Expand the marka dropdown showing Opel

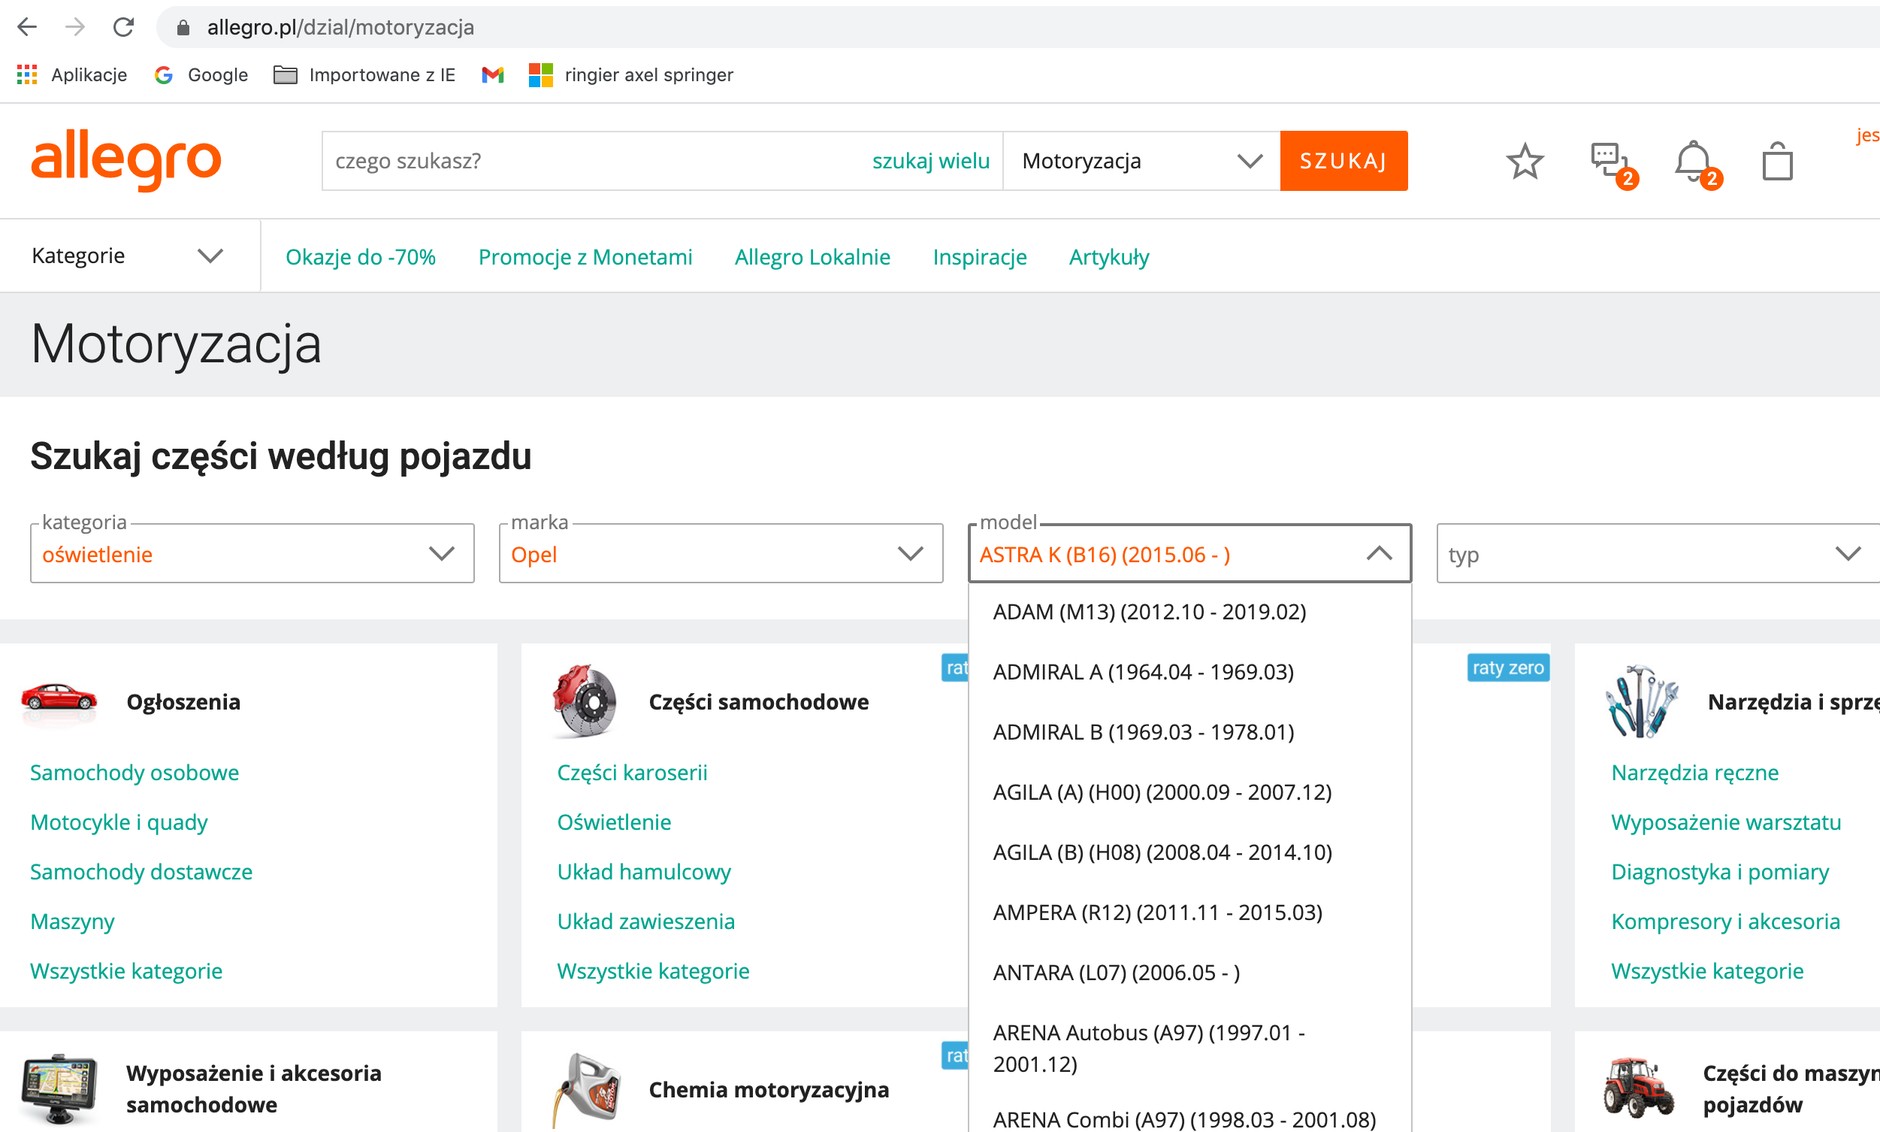[x=720, y=554]
